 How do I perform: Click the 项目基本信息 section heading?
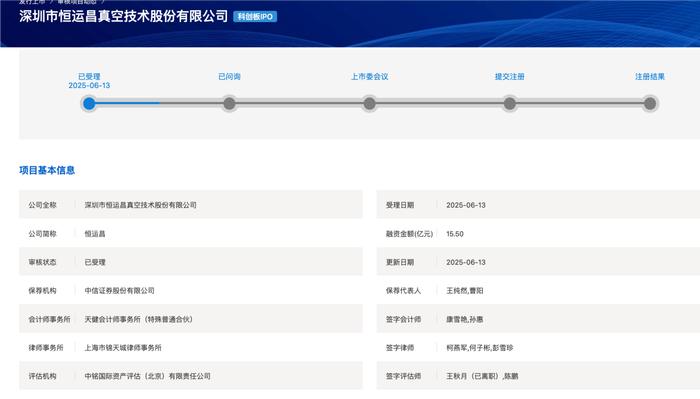pyautogui.click(x=47, y=170)
